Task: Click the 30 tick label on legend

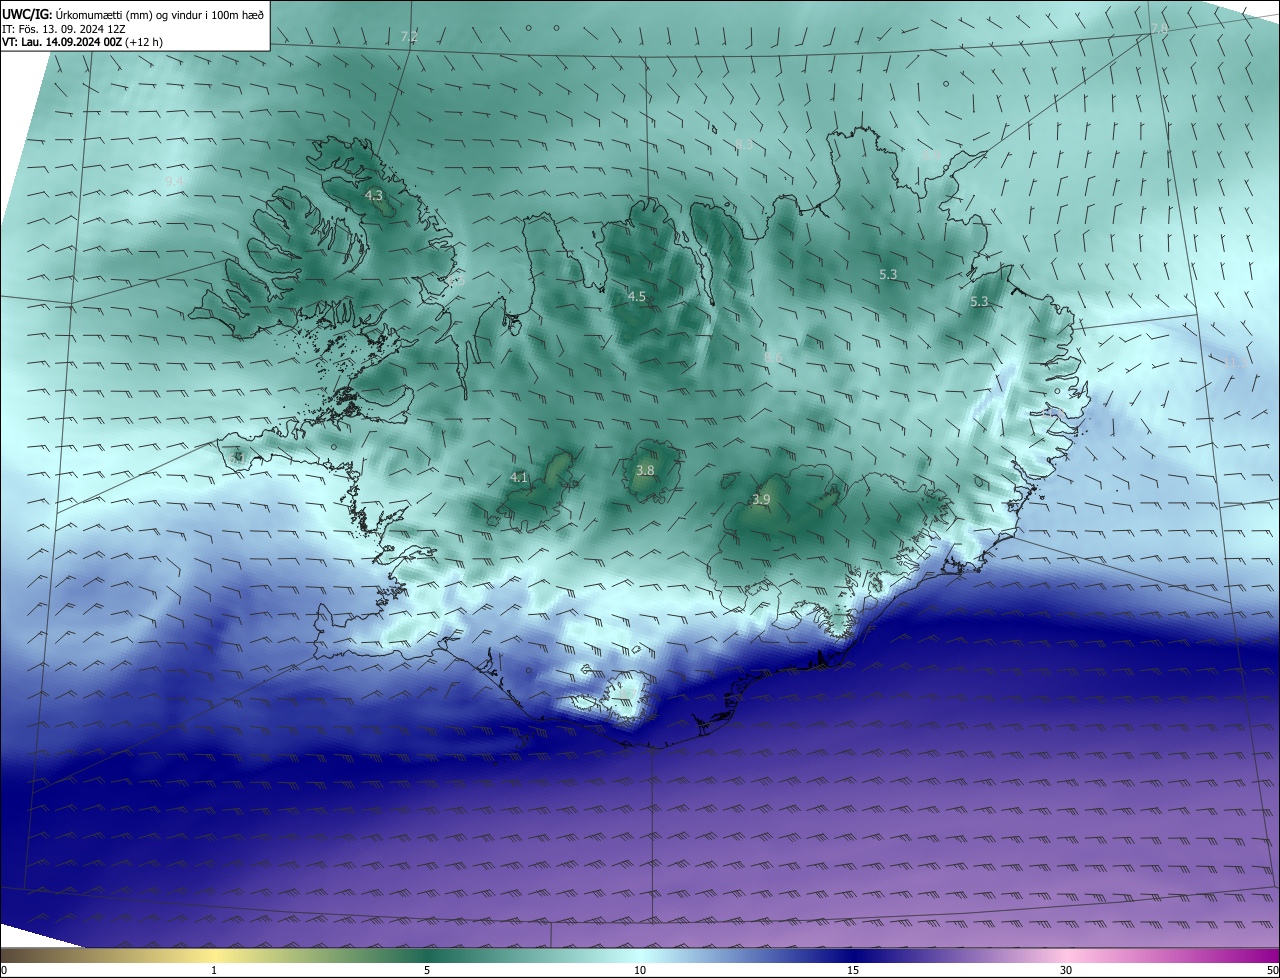Action: click(1066, 970)
